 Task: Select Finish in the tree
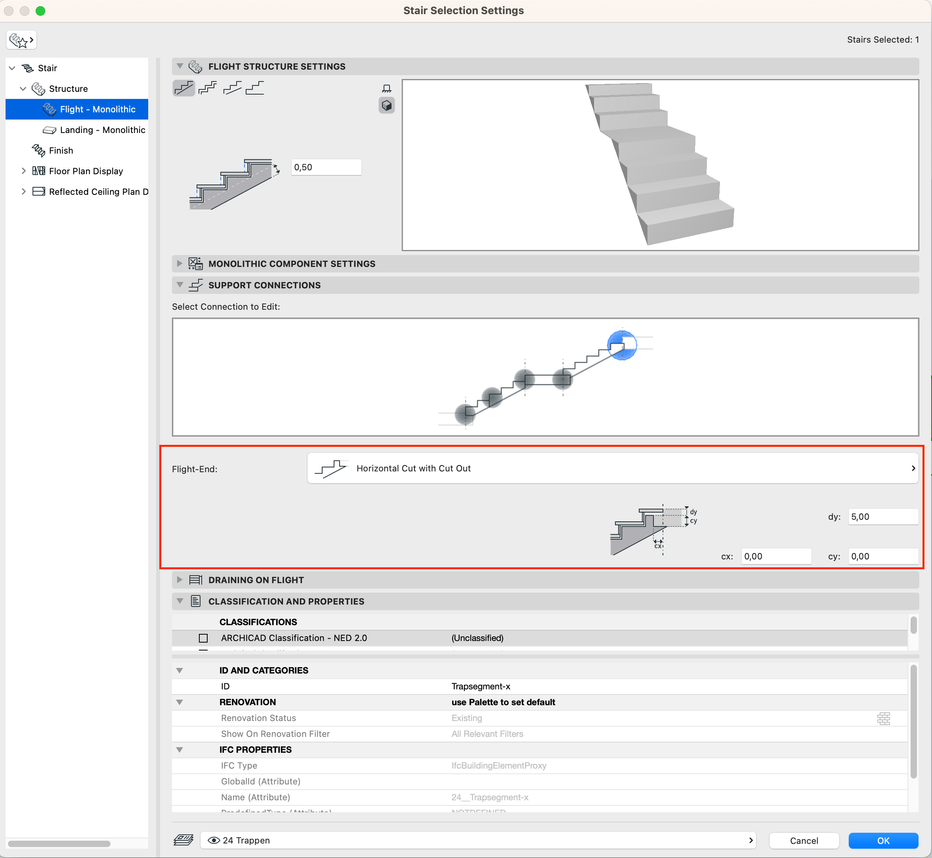pos(53,151)
